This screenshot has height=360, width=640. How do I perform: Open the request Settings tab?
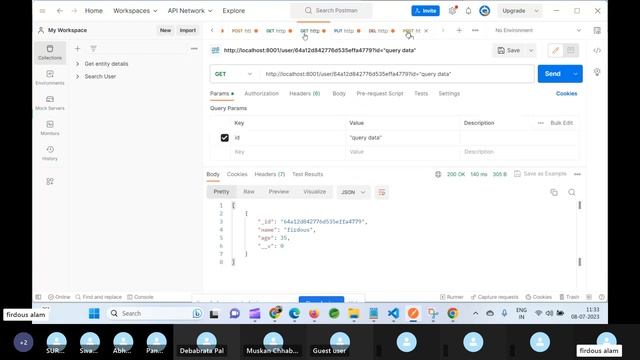449,93
